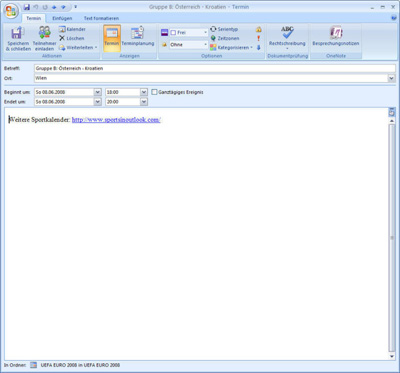The image size is (400, 373).
Task: Click the Office button orb
Action: point(11,11)
